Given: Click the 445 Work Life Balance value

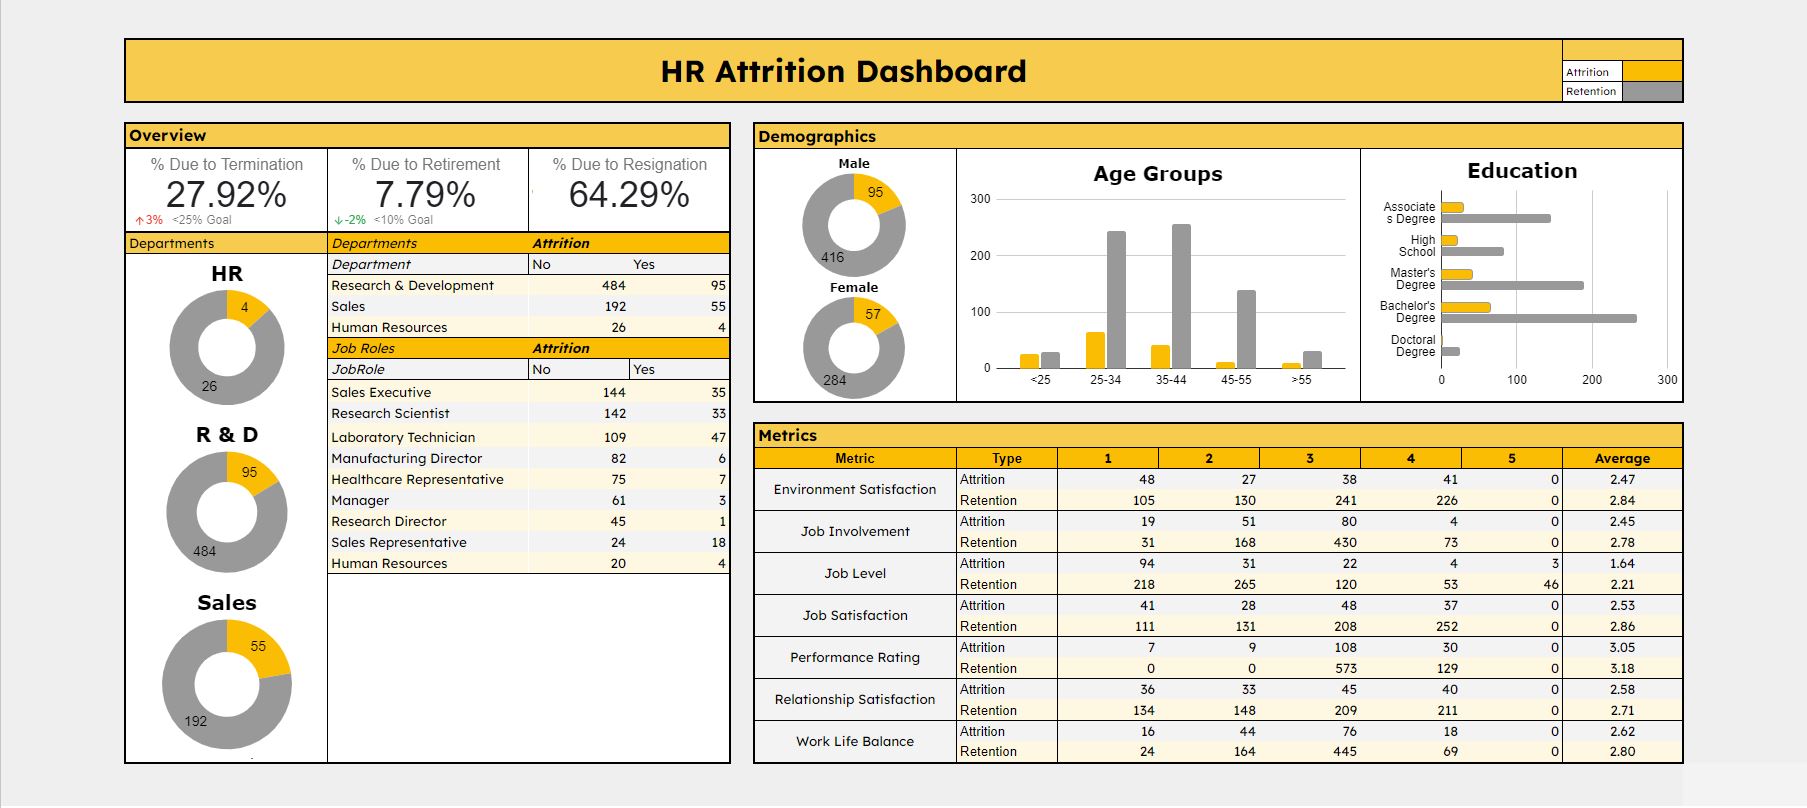Looking at the screenshot, I should [x=1345, y=751].
